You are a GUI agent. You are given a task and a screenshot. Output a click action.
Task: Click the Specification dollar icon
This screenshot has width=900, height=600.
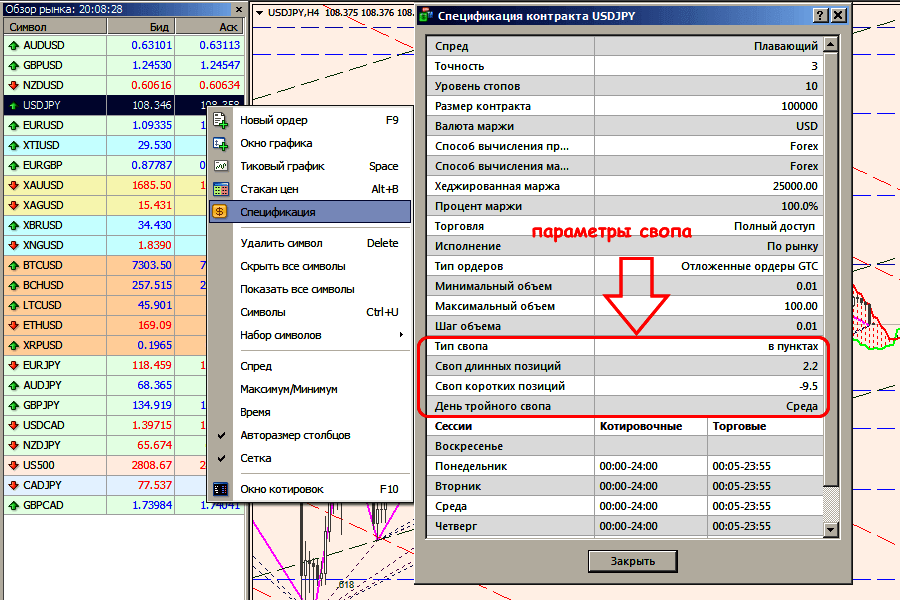click(x=221, y=212)
